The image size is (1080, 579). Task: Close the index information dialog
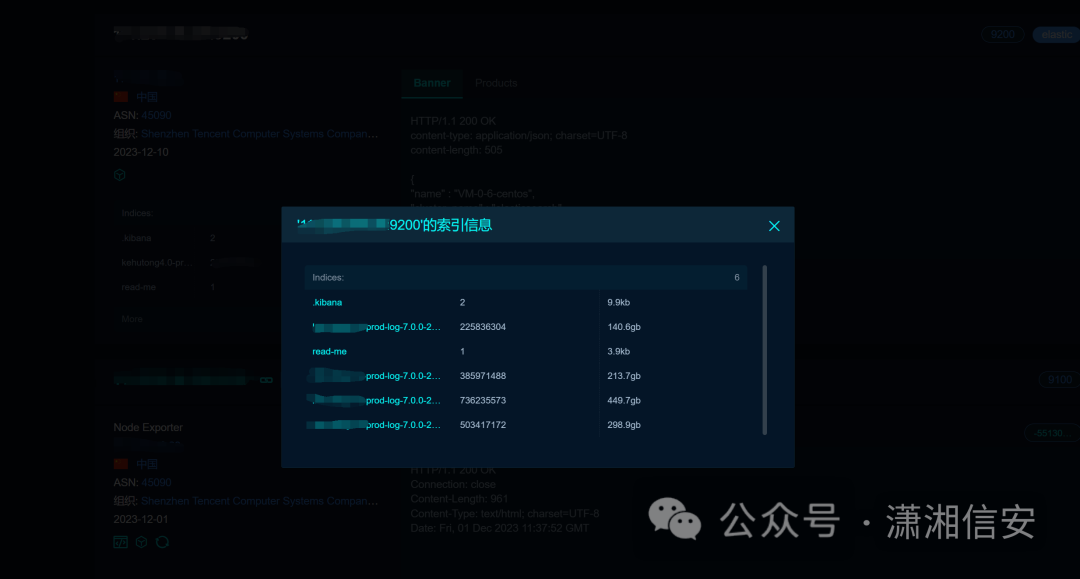point(774,226)
